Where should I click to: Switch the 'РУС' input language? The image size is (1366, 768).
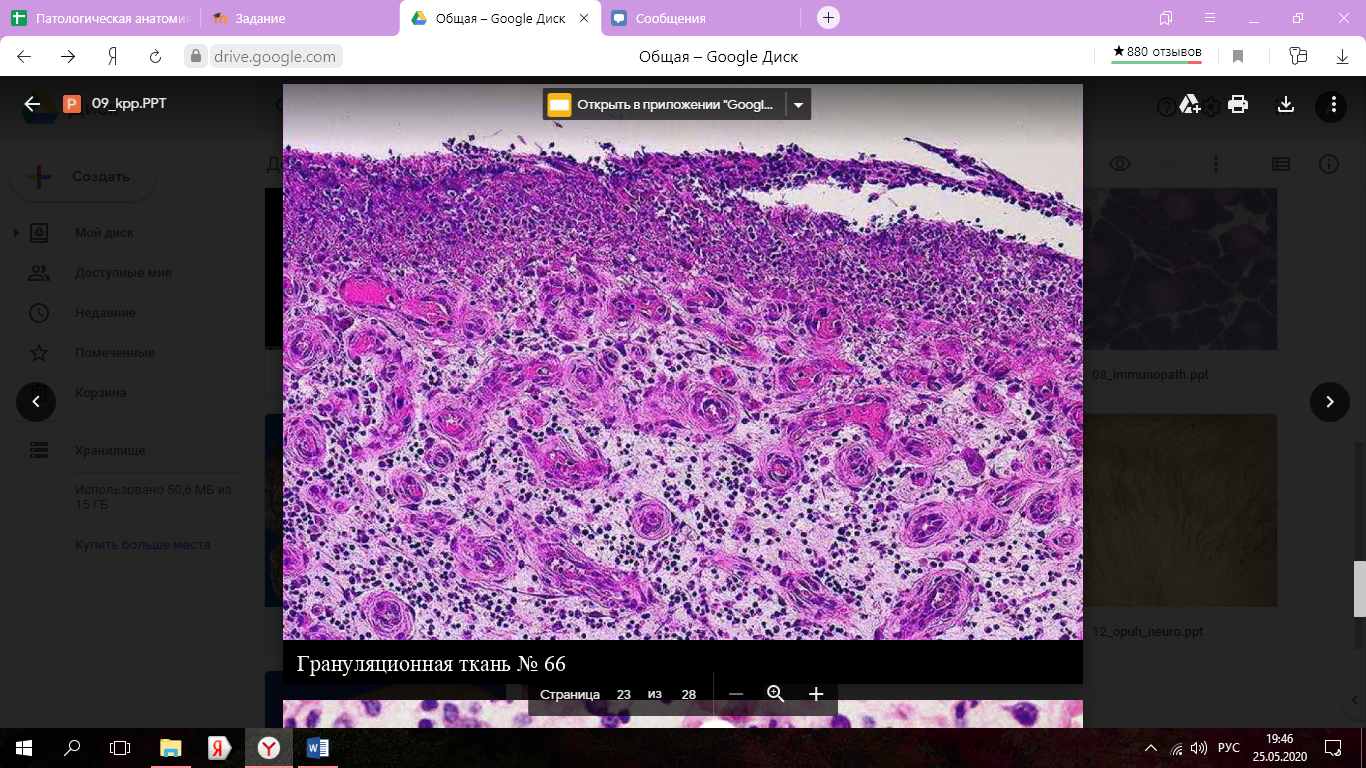[x=1229, y=748]
